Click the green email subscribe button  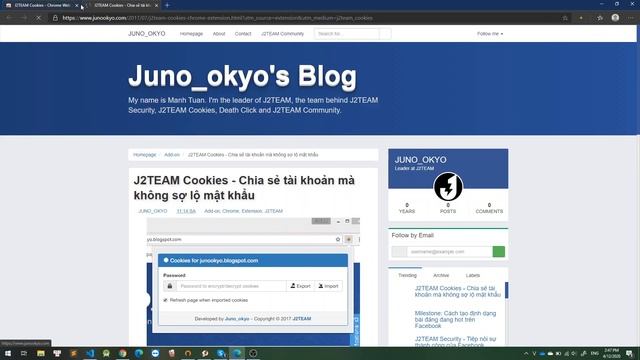tap(499, 251)
